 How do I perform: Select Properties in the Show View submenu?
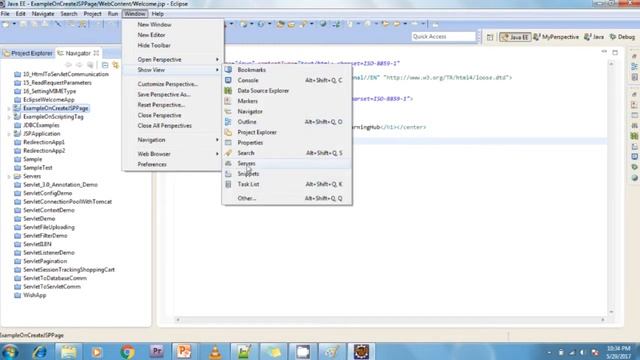click(287, 142)
